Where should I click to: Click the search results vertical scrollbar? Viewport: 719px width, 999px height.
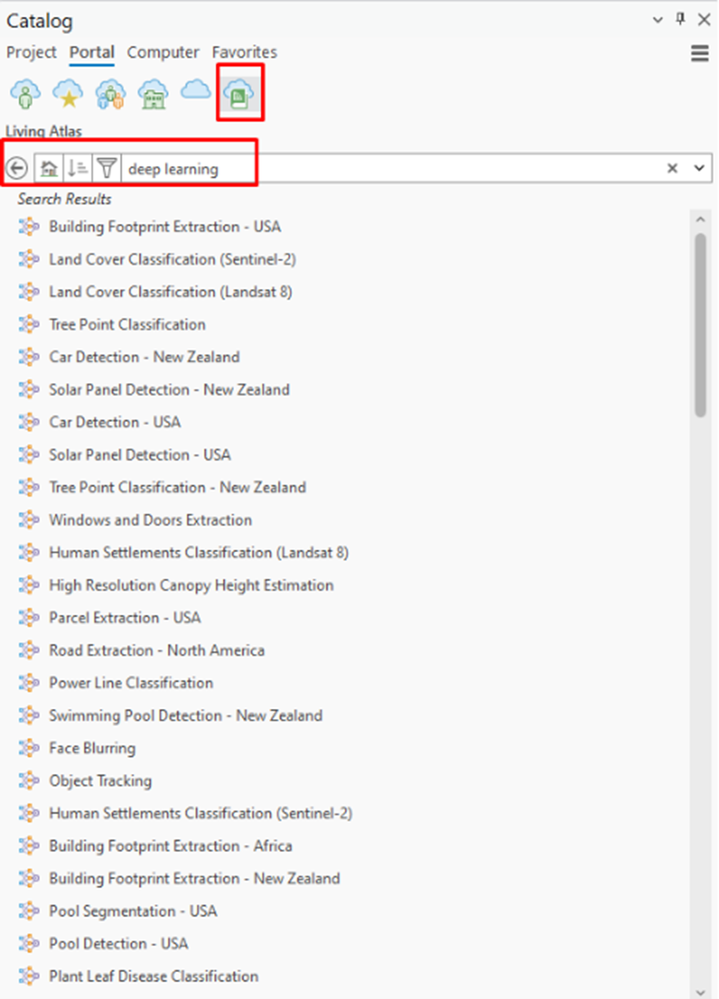[x=701, y=320]
